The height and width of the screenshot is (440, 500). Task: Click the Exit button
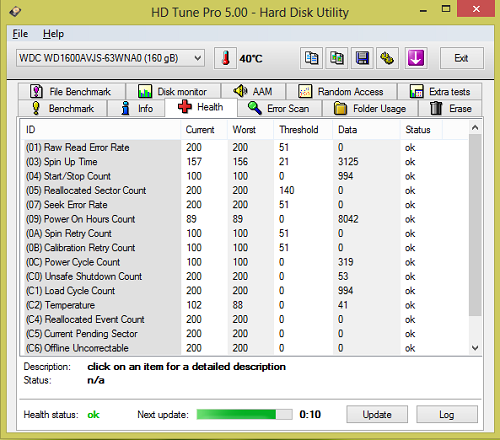click(462, 58)
